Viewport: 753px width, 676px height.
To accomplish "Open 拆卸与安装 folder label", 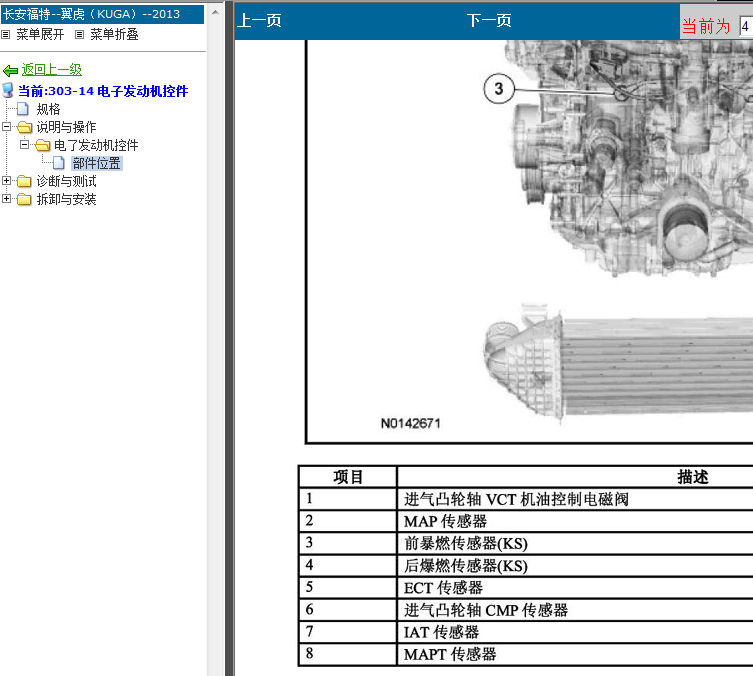I will tap(66, 199).
